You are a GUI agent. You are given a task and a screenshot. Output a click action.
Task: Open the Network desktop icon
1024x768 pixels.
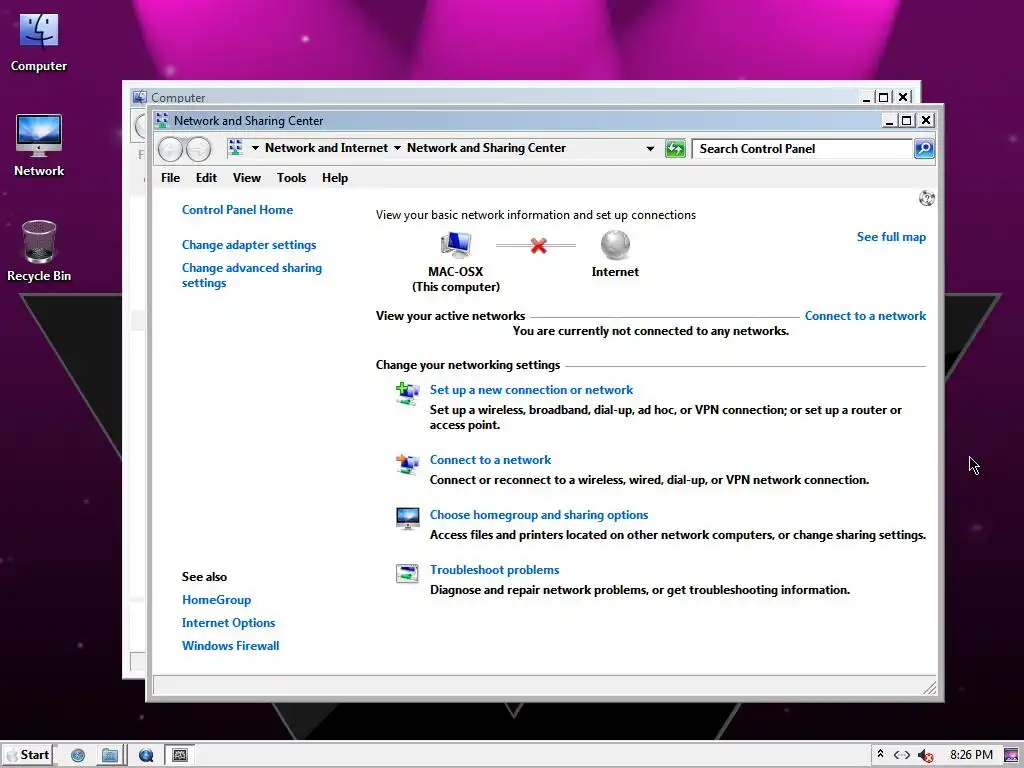point(39,146)
